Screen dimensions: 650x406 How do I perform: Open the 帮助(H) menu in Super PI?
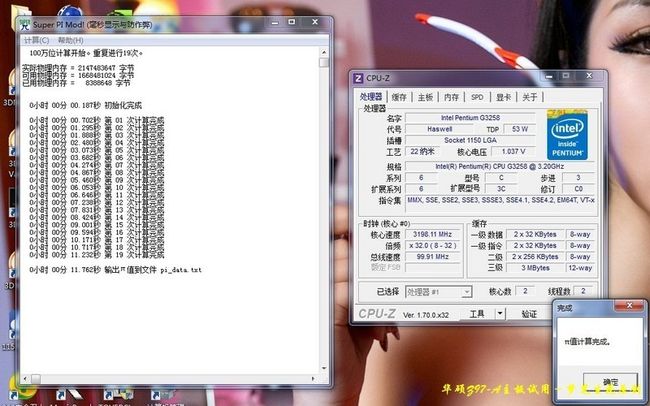(x=70, y=40)
